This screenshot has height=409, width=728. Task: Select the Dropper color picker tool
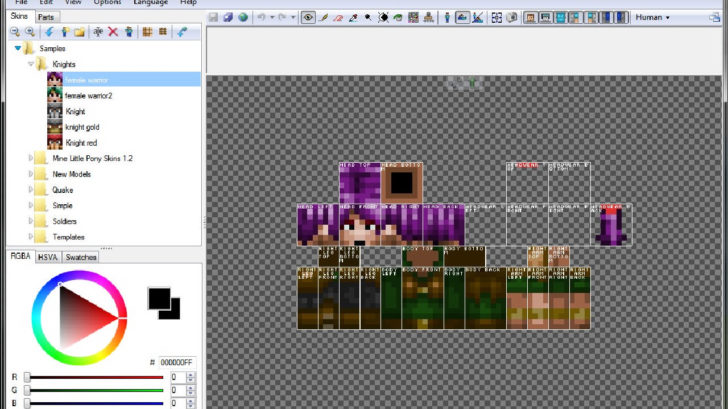353,18
